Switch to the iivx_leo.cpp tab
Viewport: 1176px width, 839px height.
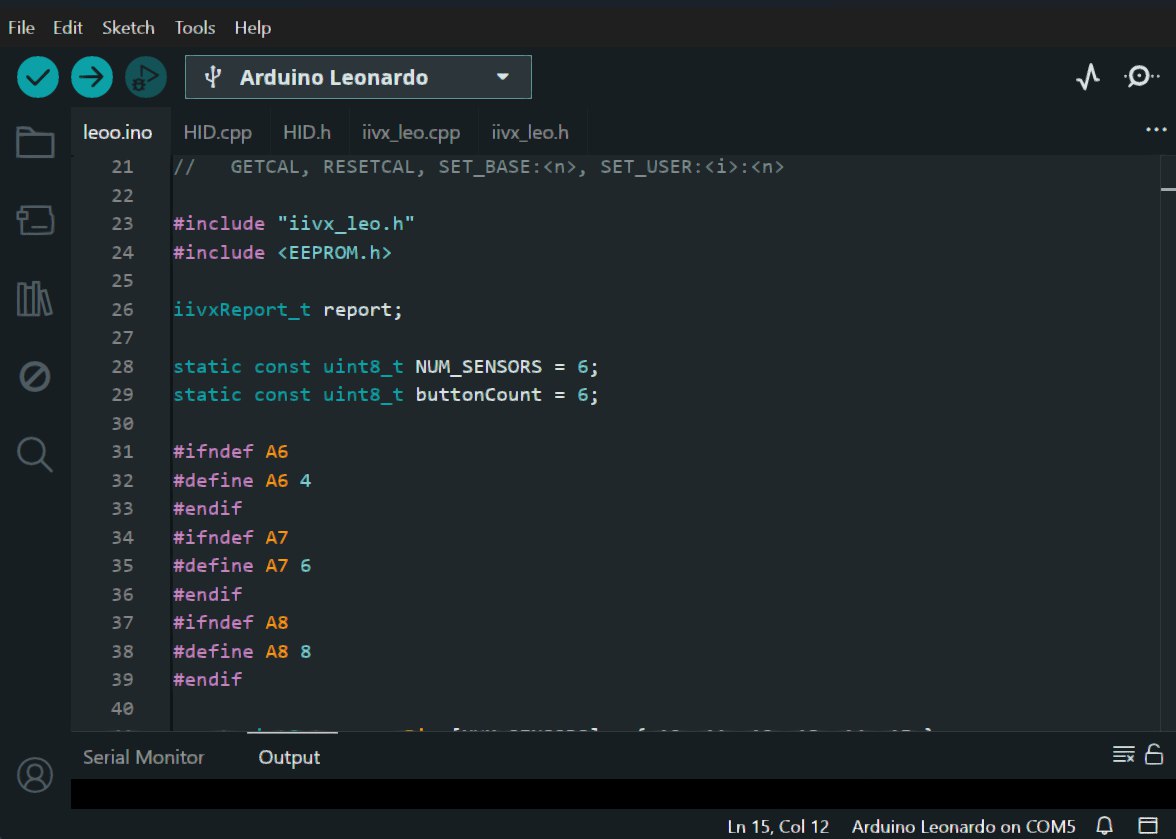tap(411, 132)
